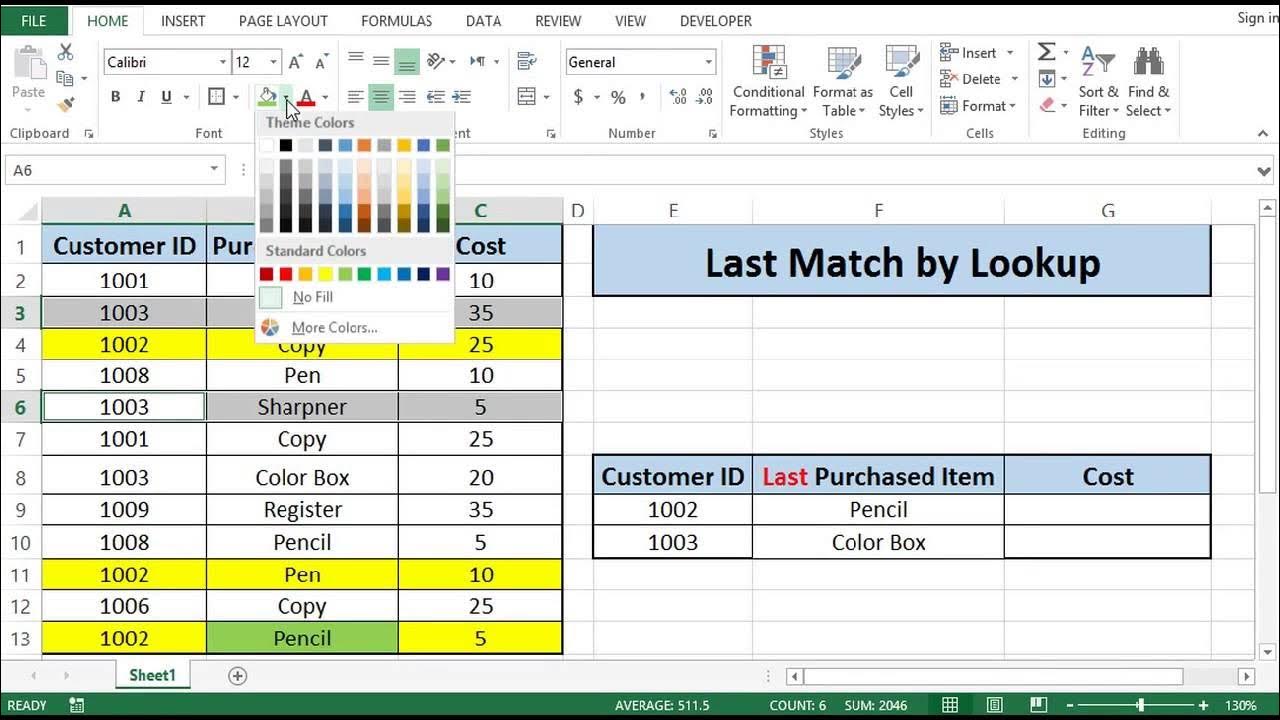Expand the Font Color dropdown arrow
Screen dimensions: 1280x720
325,97
